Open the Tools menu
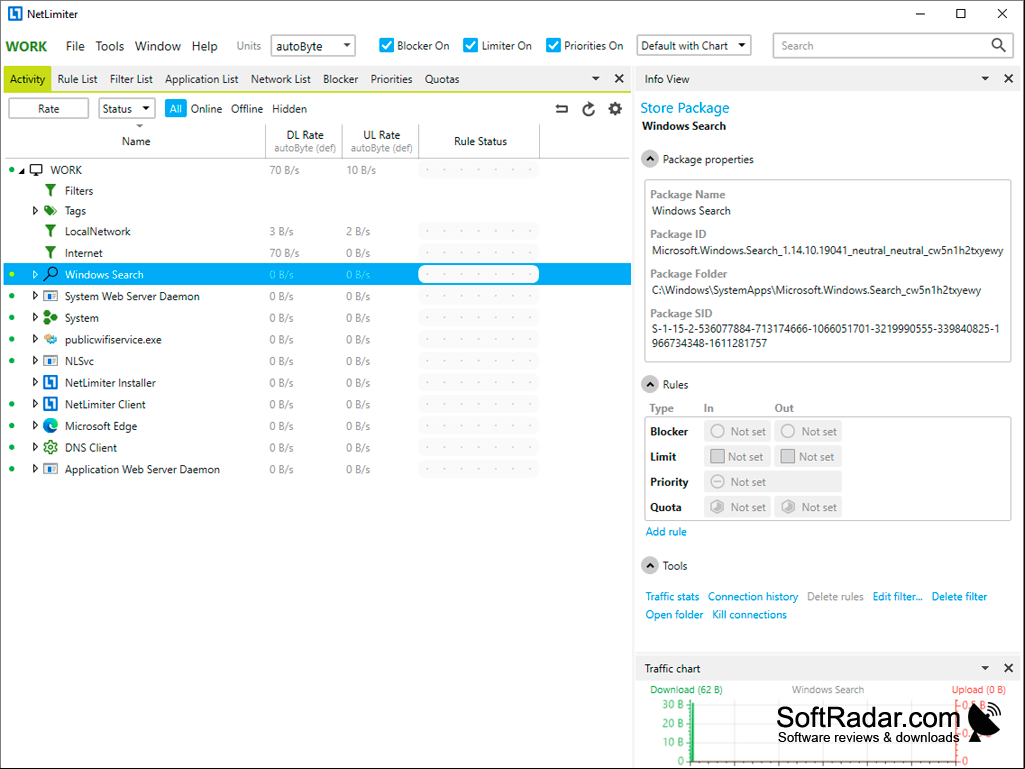The height and width of the screenshot is (769, 1025). pos(109,46)
